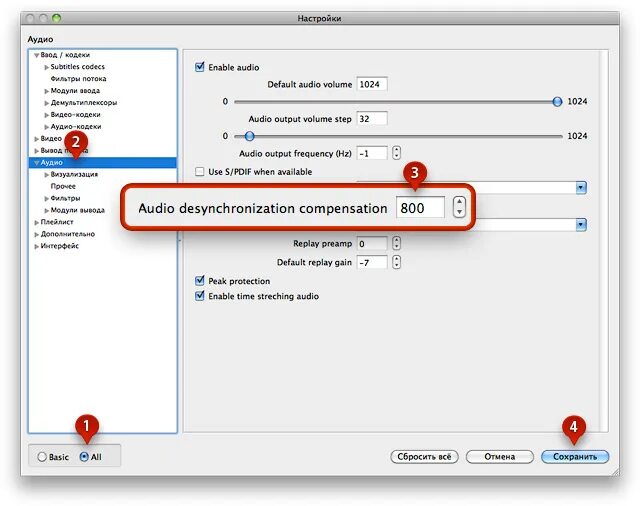
Task: Click the Отмена button
Action: point(500,457)
